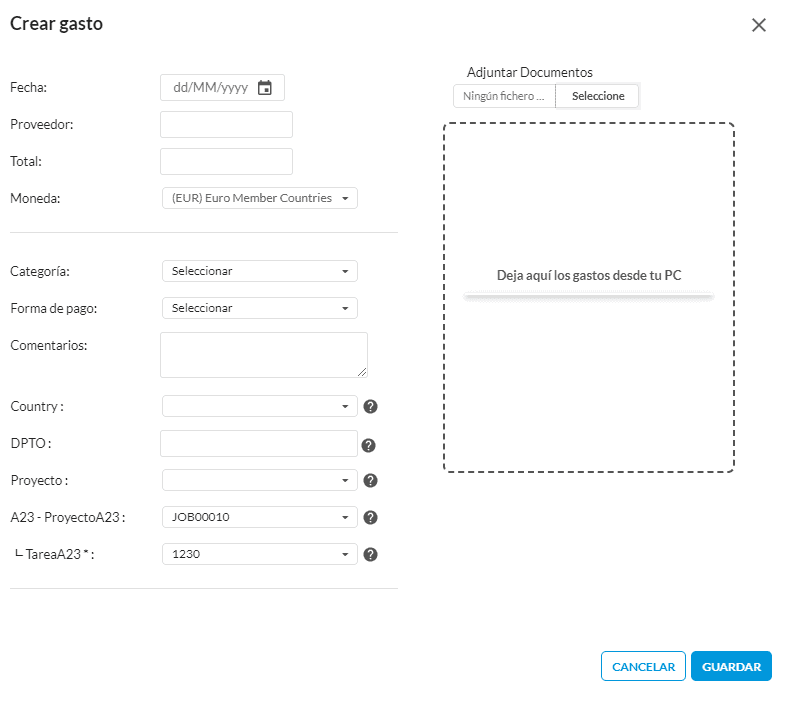Click help icon next to Proyecto dropdown

tap(370, 480)
